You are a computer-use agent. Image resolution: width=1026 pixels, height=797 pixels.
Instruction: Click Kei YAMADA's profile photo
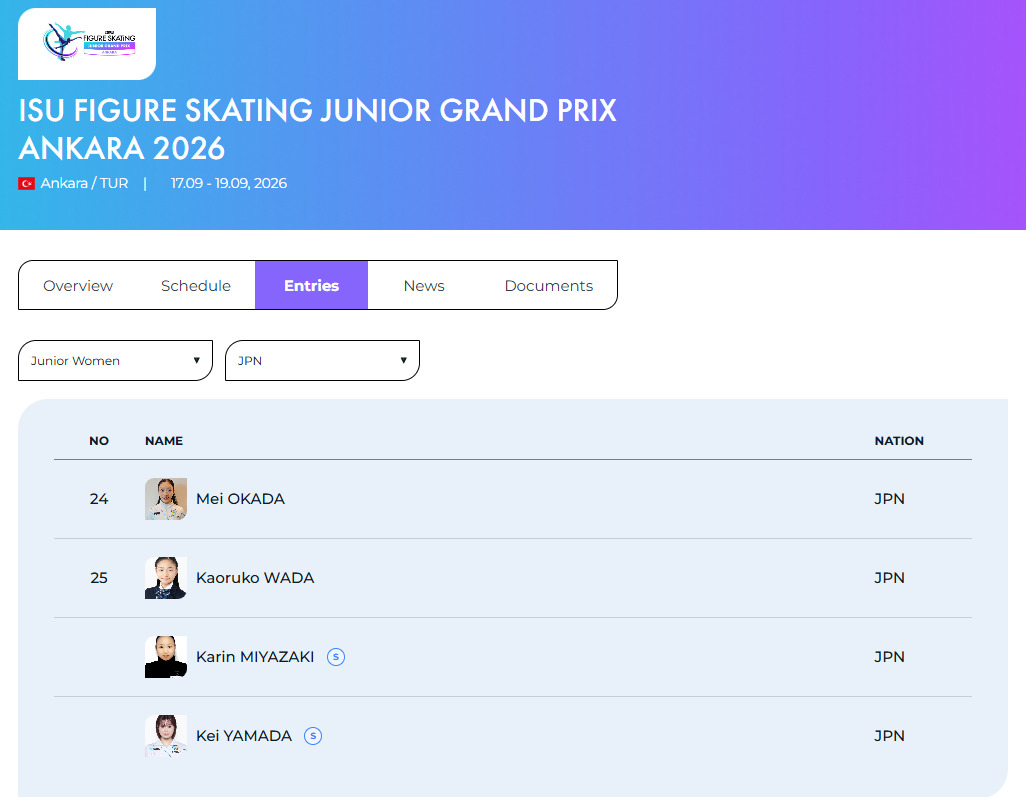(x=166, y=735)
